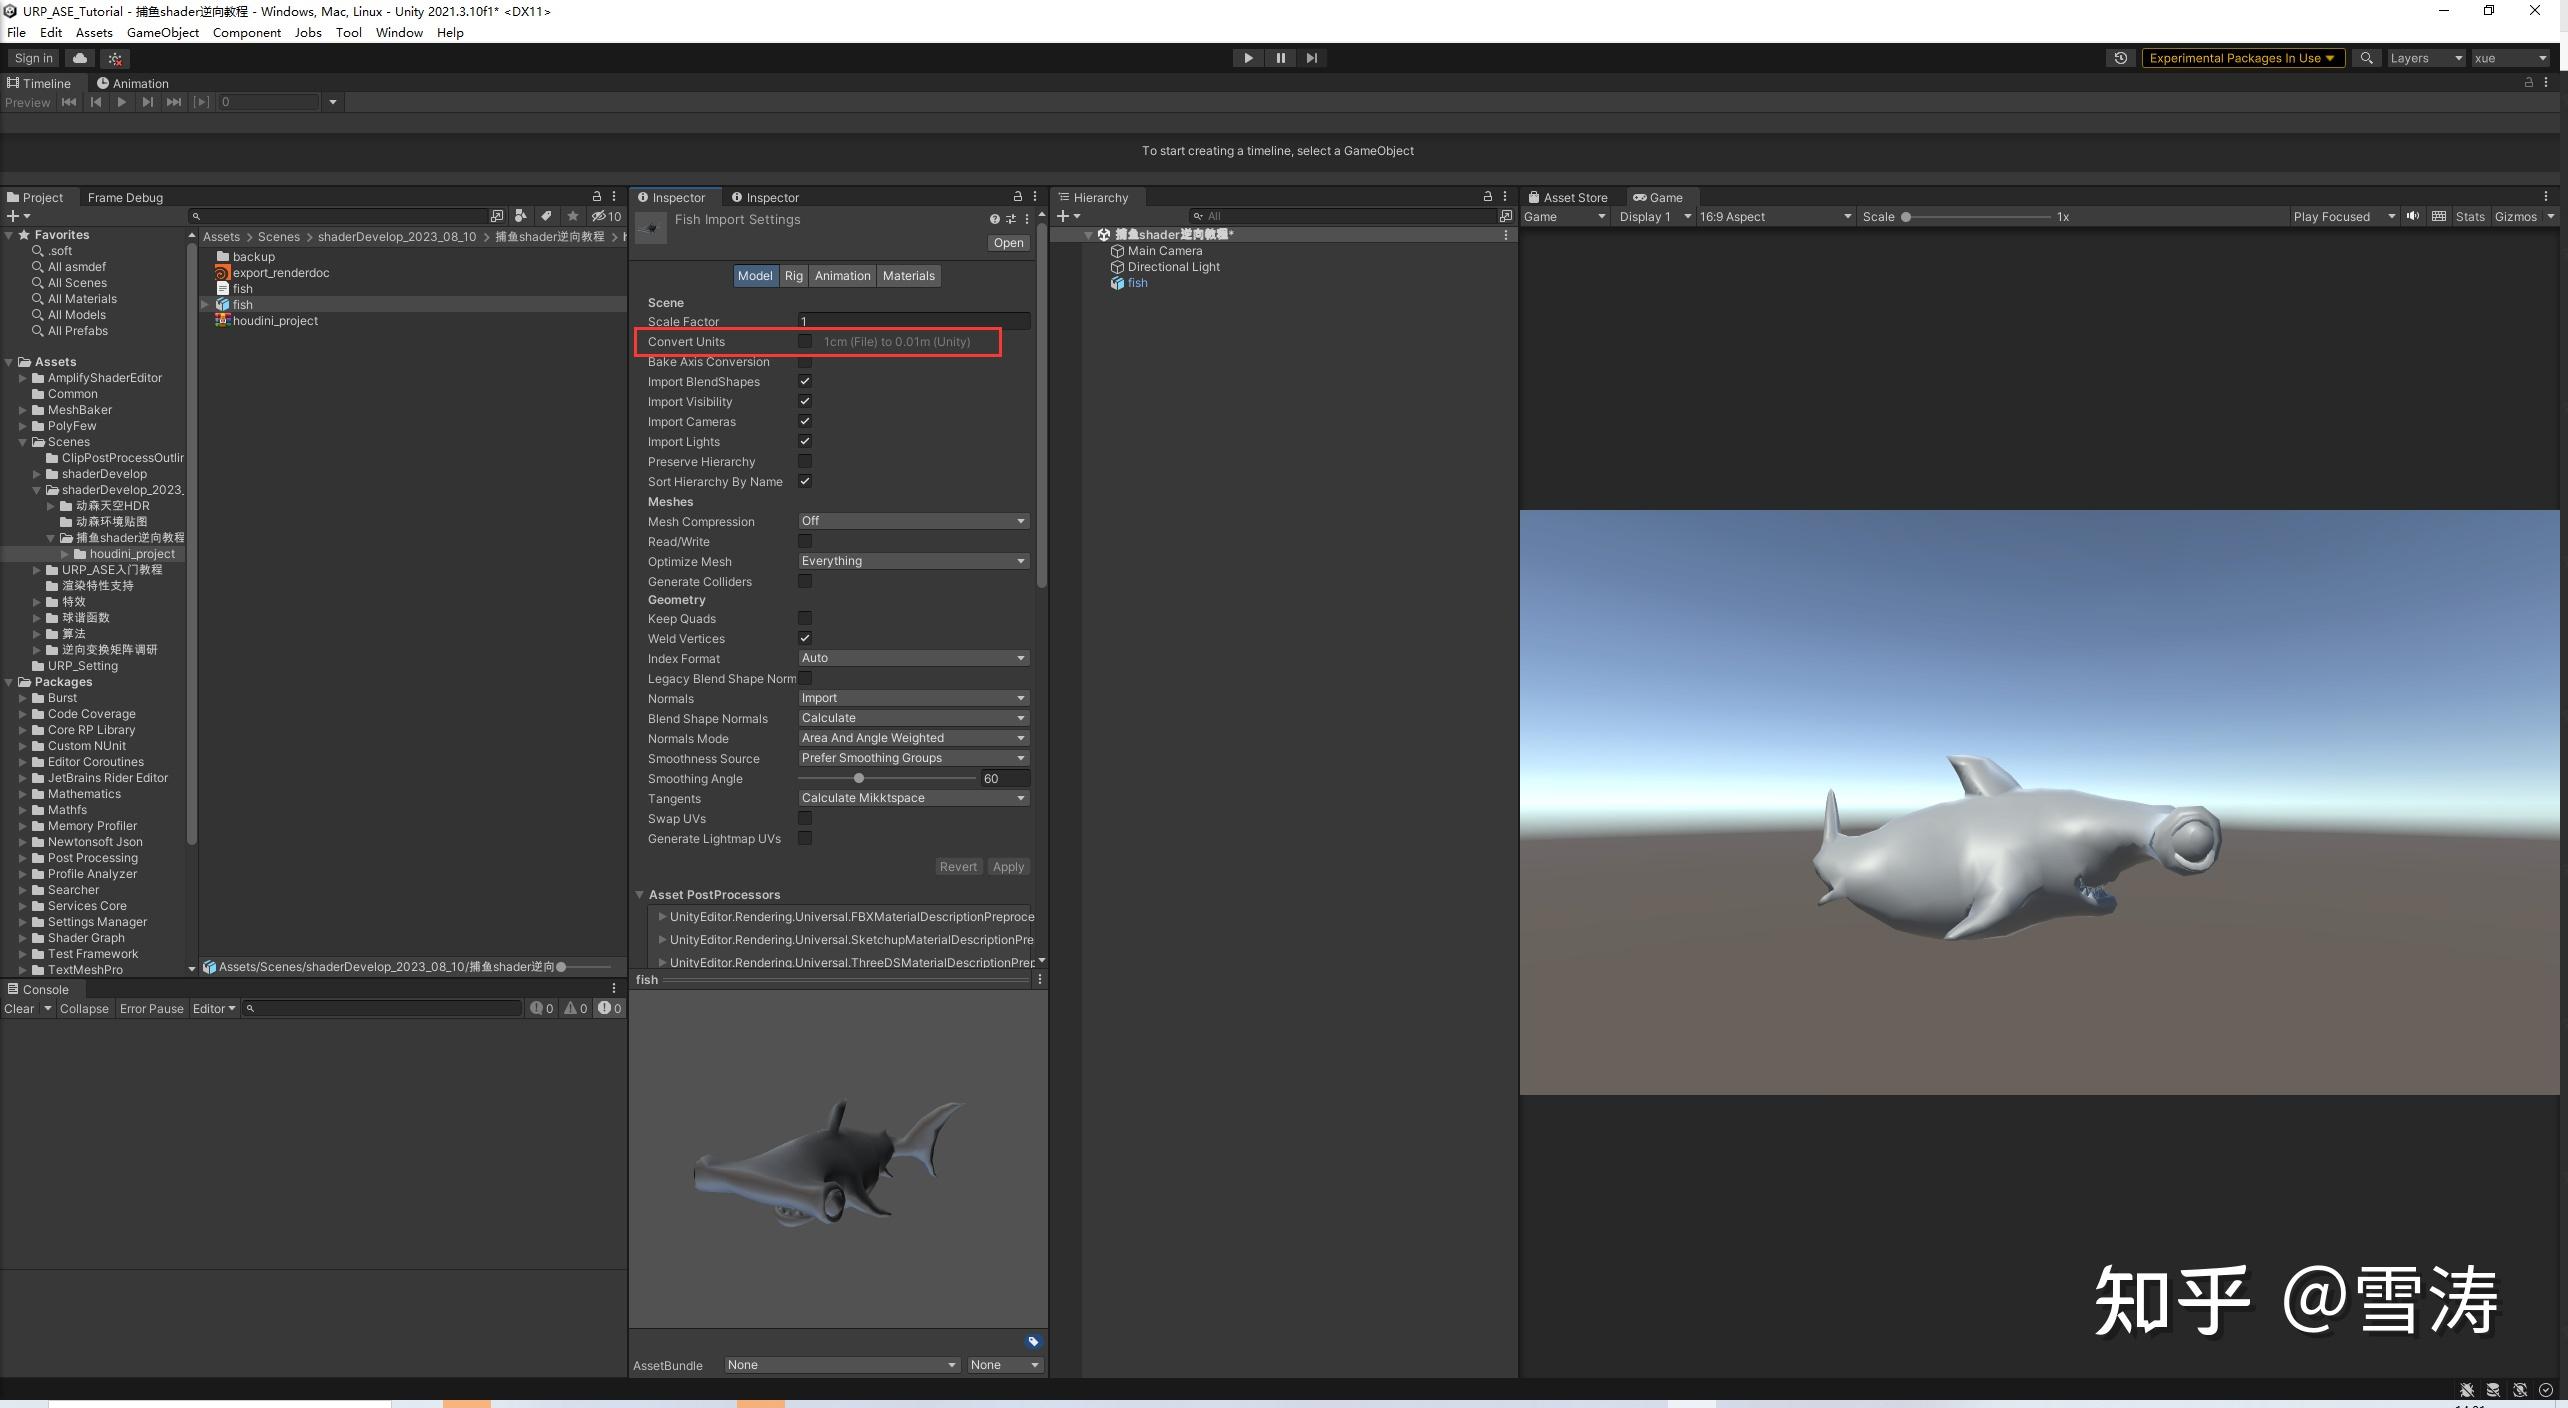Mute audio in the Game view toolbar
Image resolution: width=2568 pixels, height=1408 pixels.
click(x=2414, y=216)
